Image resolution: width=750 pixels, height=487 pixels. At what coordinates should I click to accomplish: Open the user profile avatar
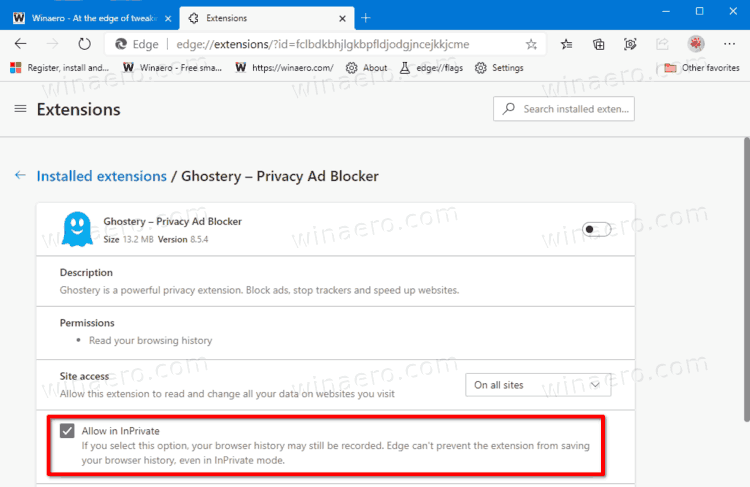[x=696, y=44]
